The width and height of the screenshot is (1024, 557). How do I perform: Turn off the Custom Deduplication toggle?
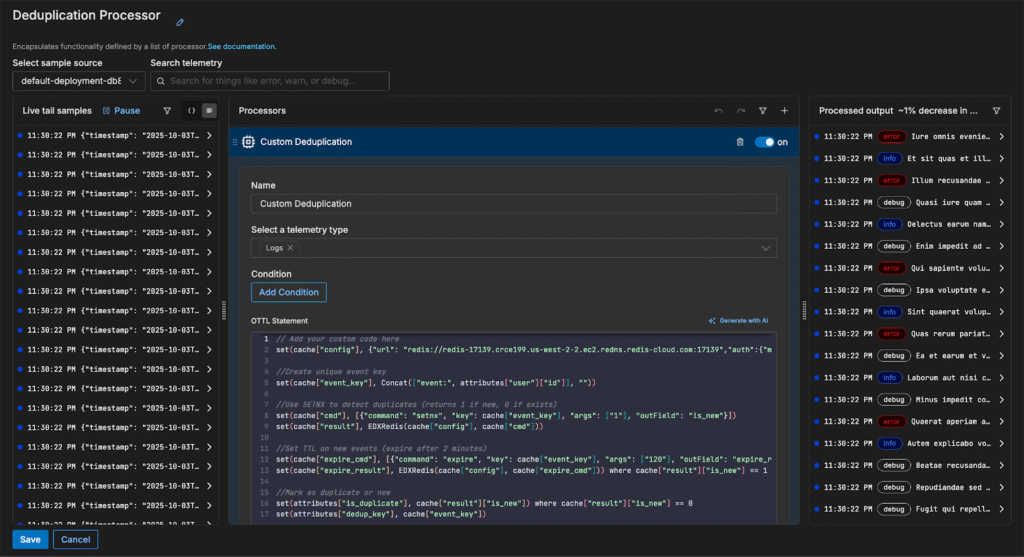764,142
